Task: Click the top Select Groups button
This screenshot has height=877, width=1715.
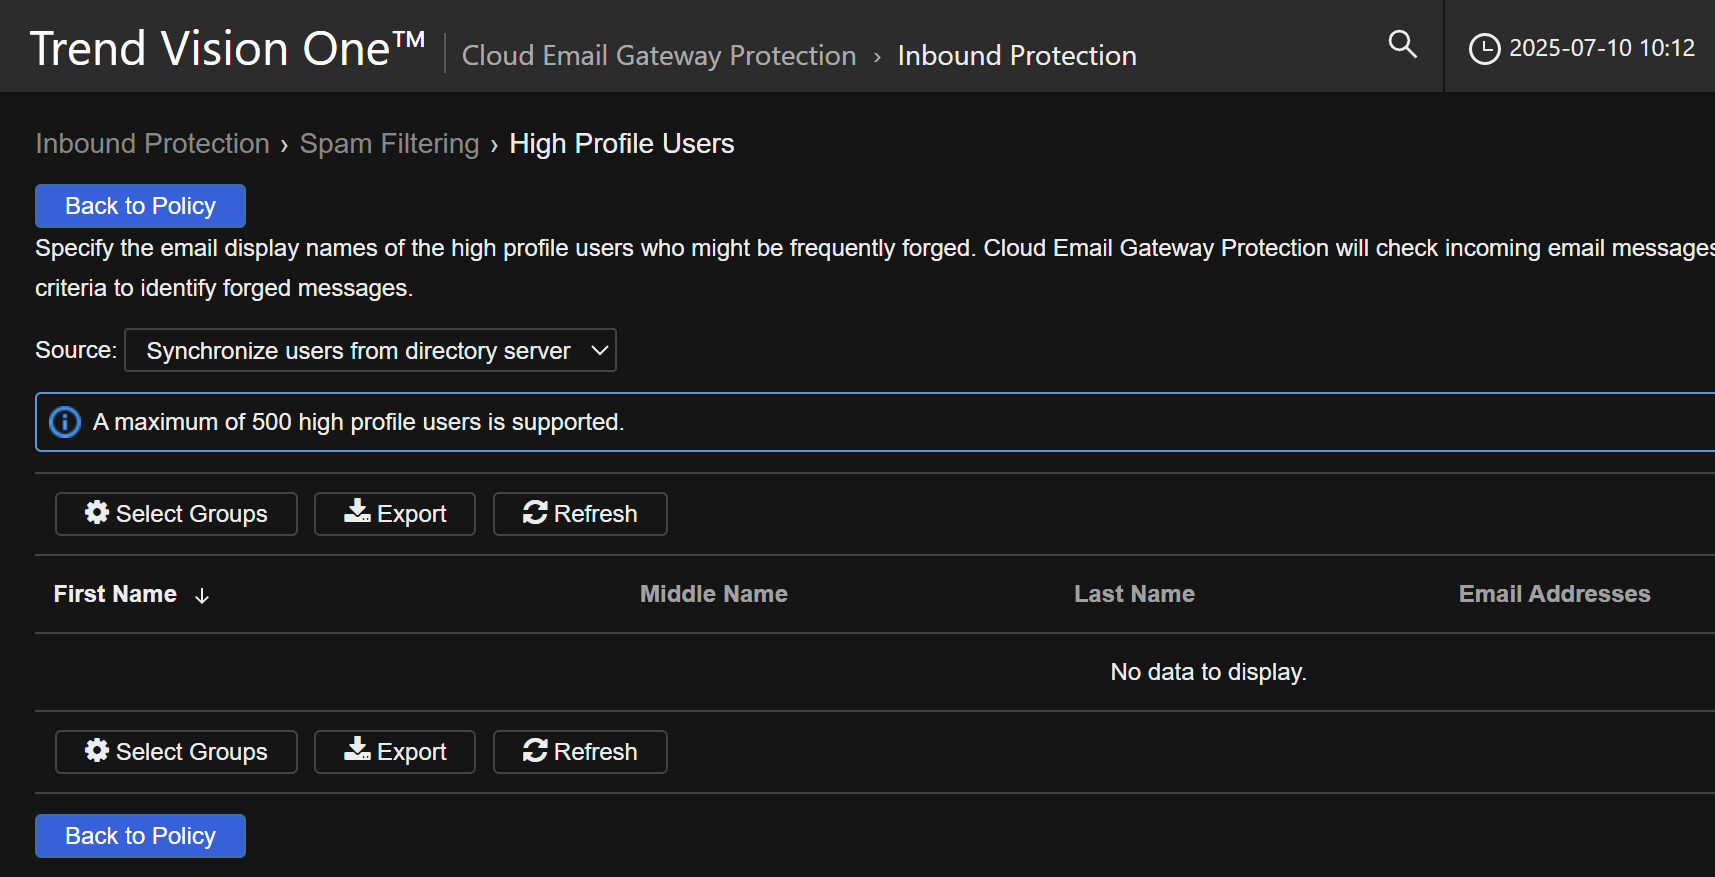Action: 176,514
